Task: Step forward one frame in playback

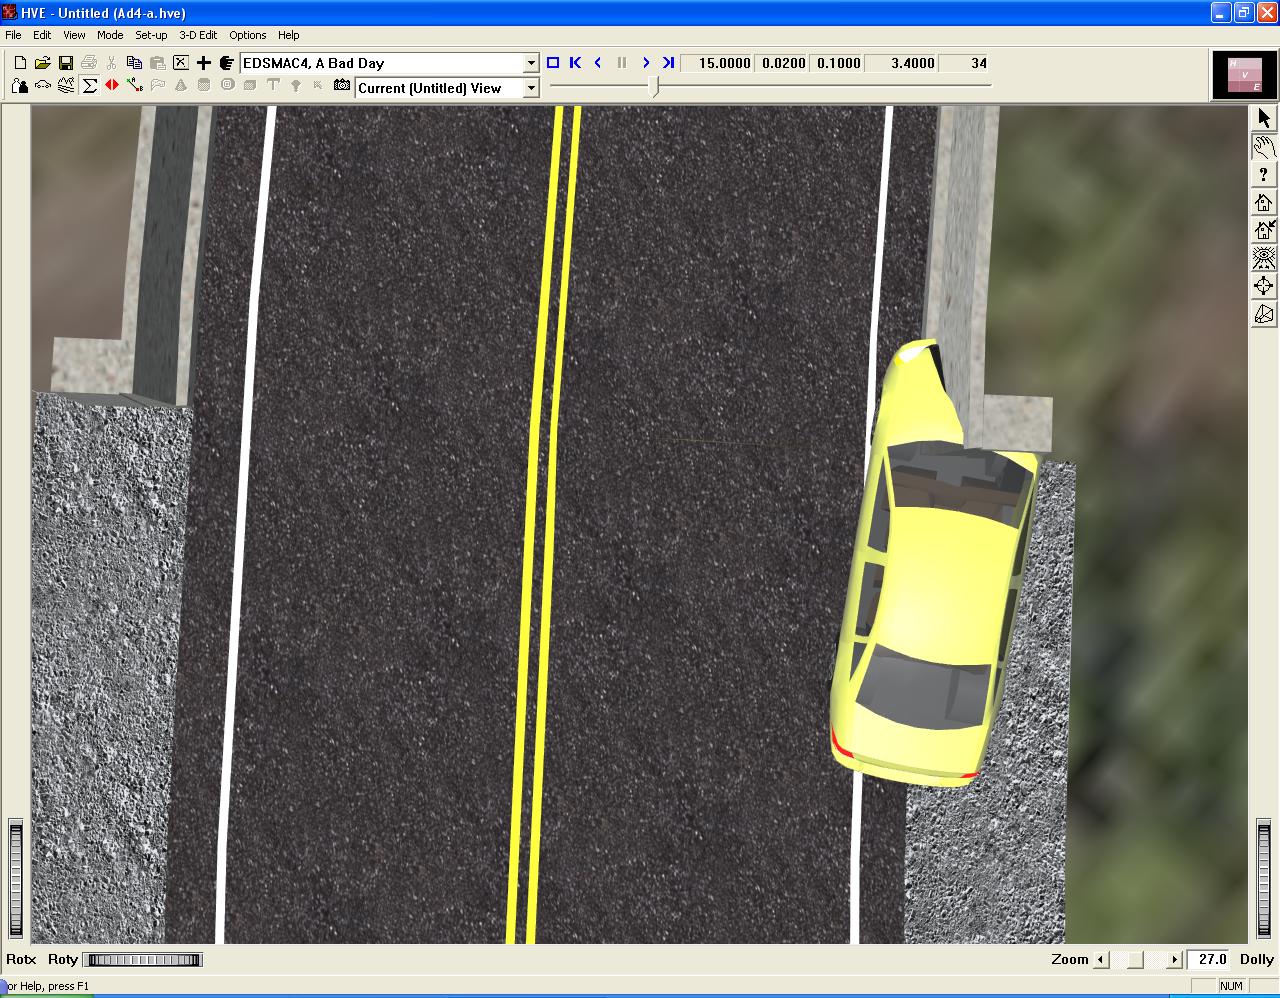Action: [646, 63]
